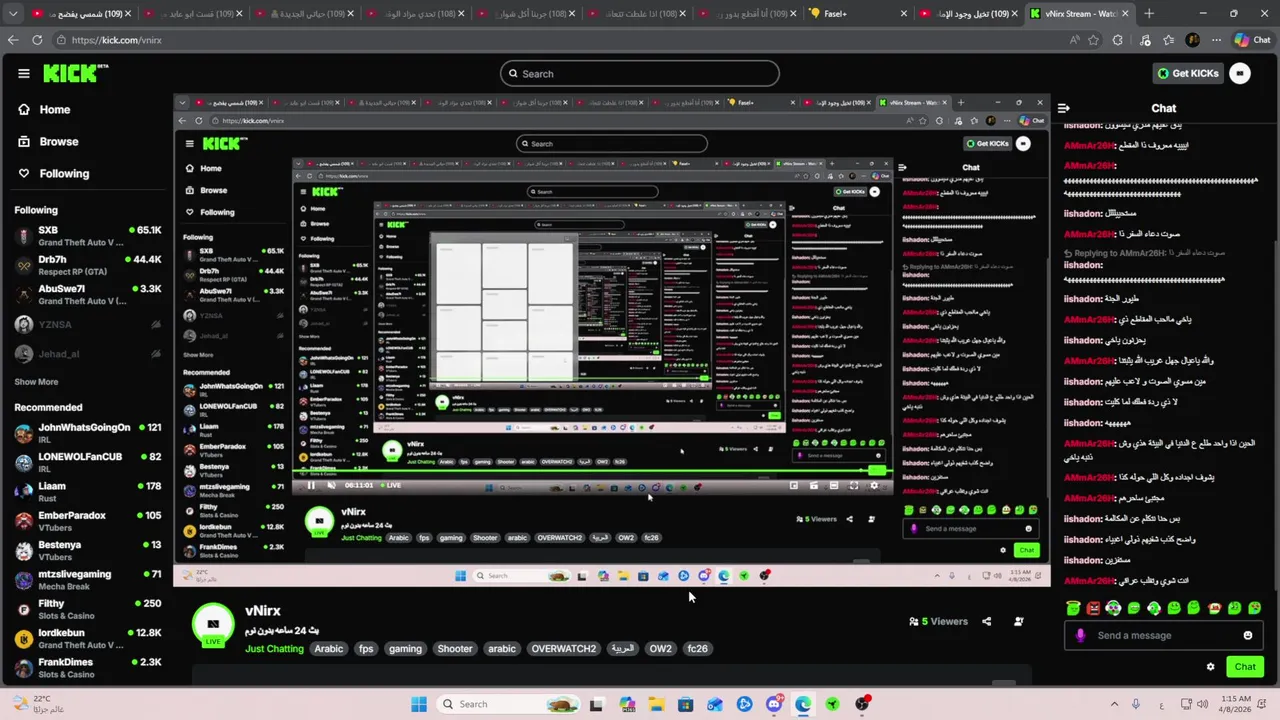The height and width of the screenshot is (720, 1280).
Task: Open recommended channel LONEWOLFanCUB
Action: pos(88,462)
